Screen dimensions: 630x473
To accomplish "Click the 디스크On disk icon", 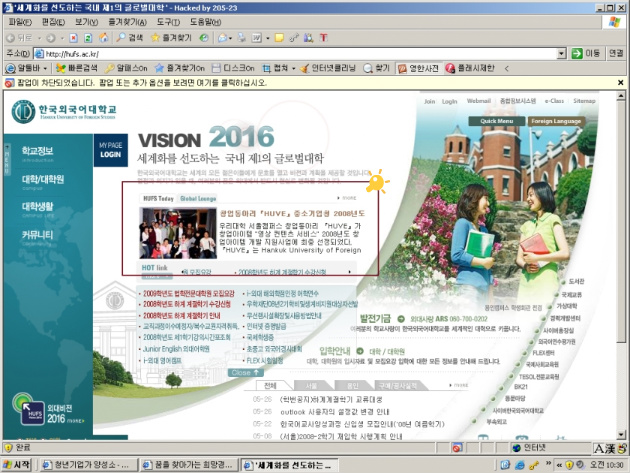I will 216,68.
